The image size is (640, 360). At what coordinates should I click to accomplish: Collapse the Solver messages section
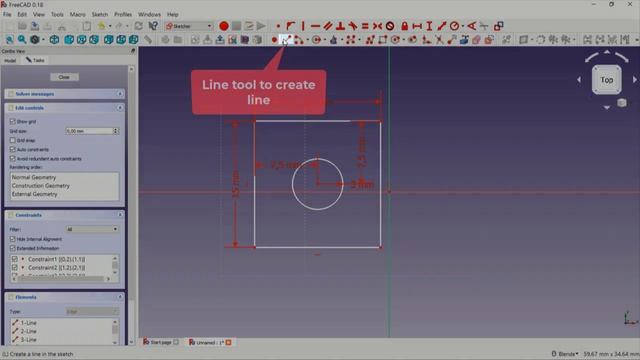120,94
